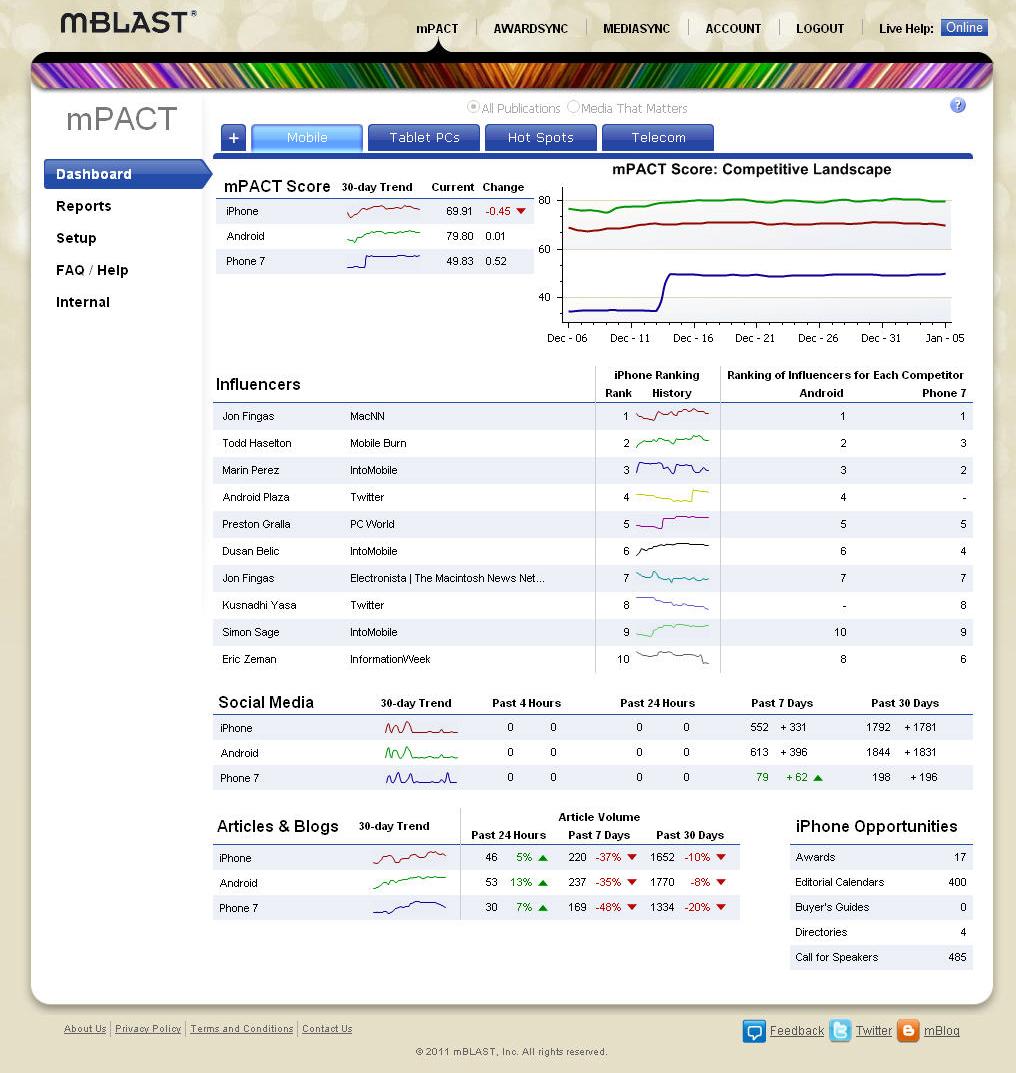The height and width of the screenshot is (1073, 1016).
Task: Click the Android 30-day trend sparkline in mPACT Score
Action: pos(383,236)
